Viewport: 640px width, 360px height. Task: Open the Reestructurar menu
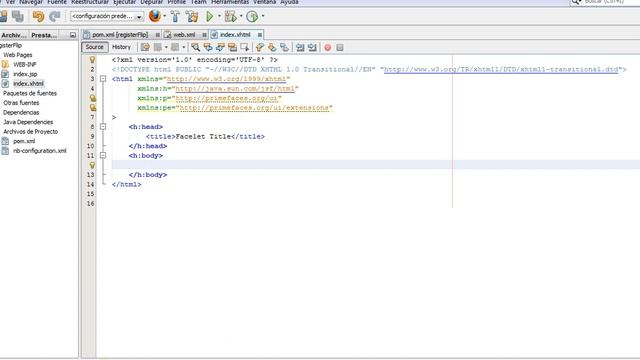pyautogui.click(x=90, y=2)
